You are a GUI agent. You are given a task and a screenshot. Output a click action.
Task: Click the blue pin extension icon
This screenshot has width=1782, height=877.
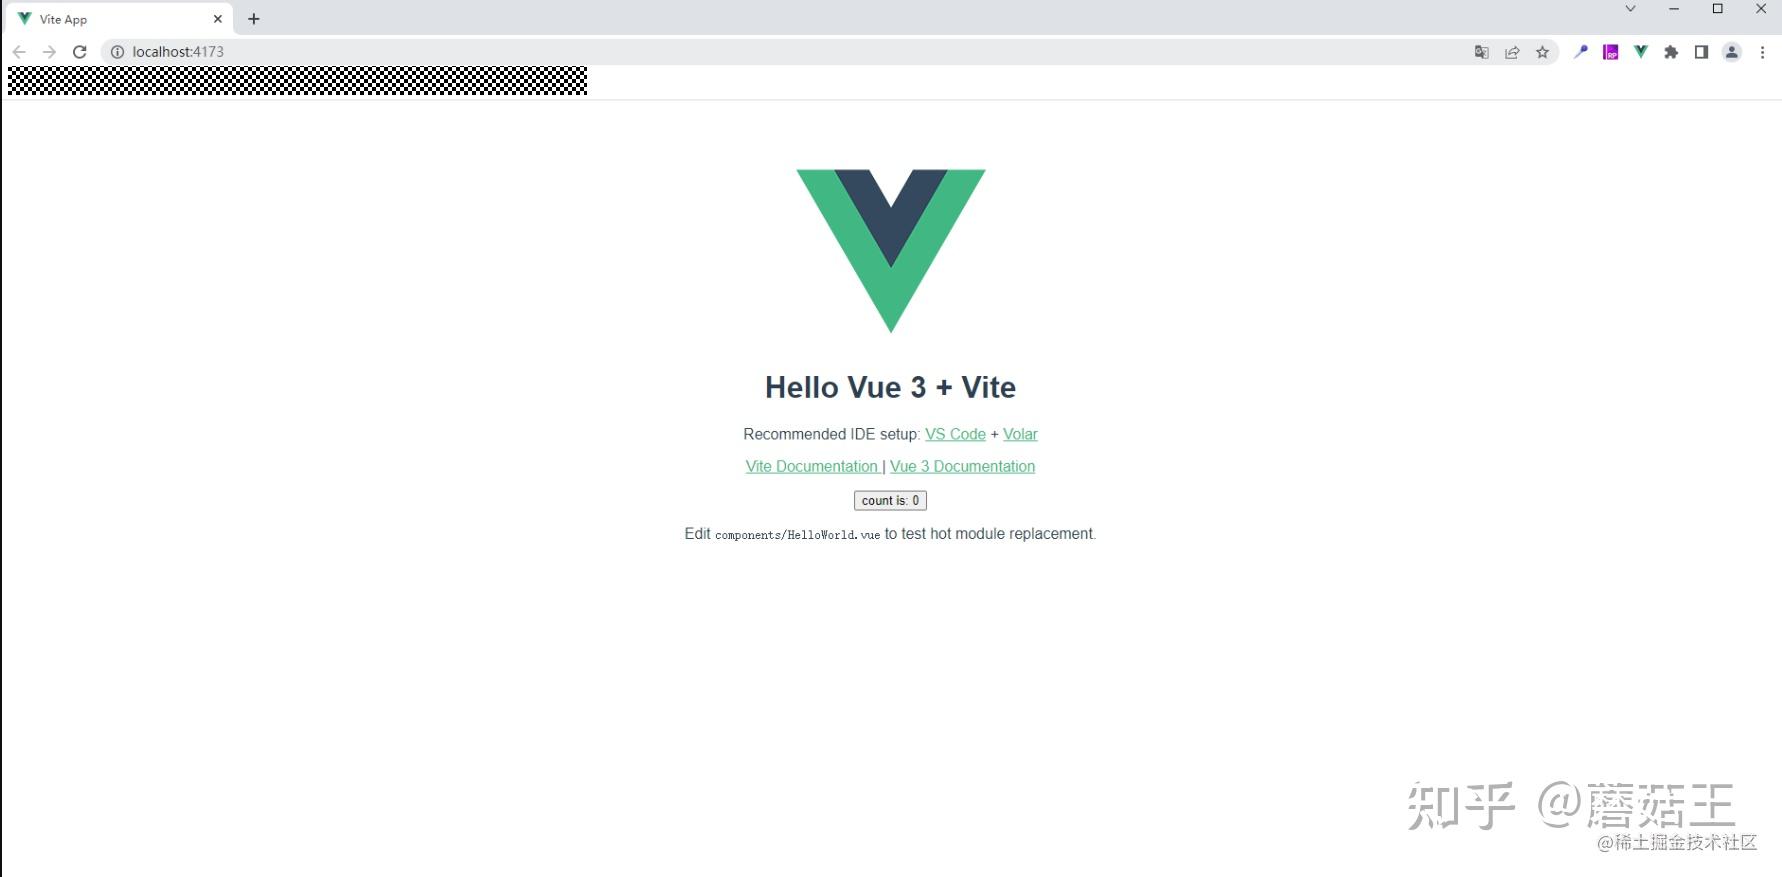1581,52
